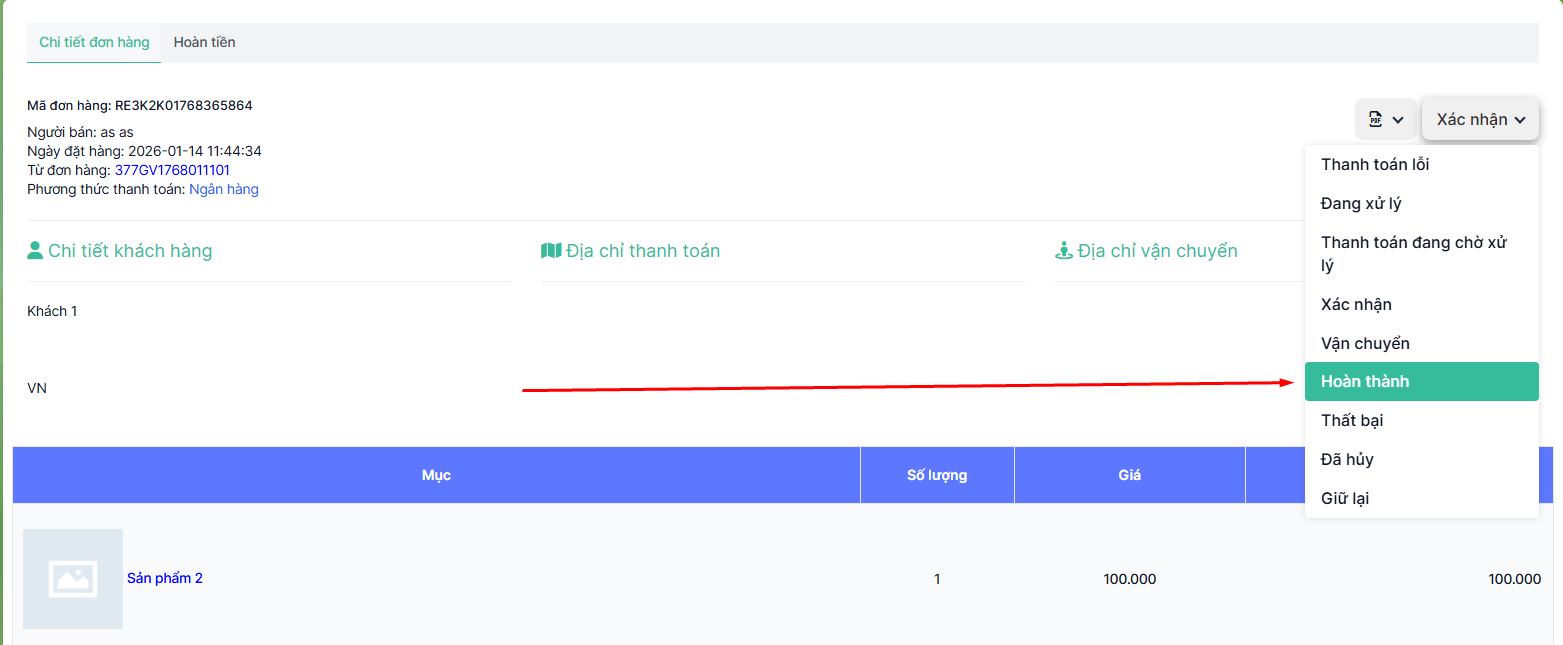Select Đã hủy from the status list
This screenshot has width=1563, height=645.
[x=1347, y=460]
